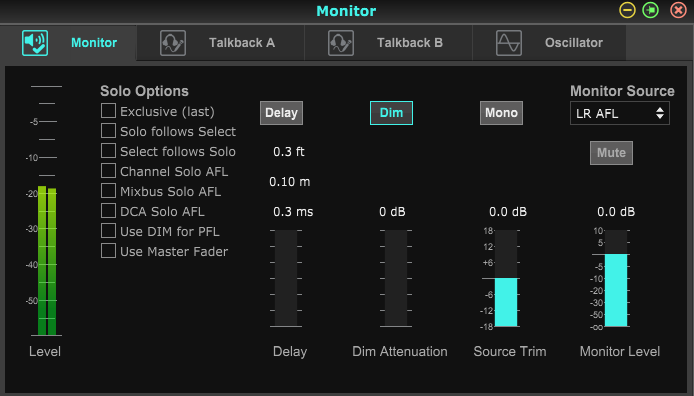694x396 pixels.
Task: Click the Solo Options heading
Action: [x=144, y=91]
